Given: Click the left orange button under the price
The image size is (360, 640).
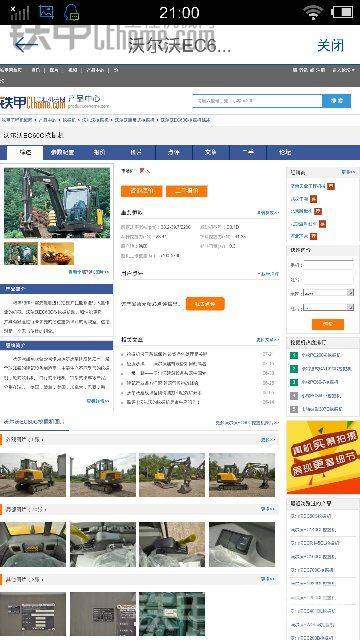Looking at the screenshot, I should tap(142, 191).
